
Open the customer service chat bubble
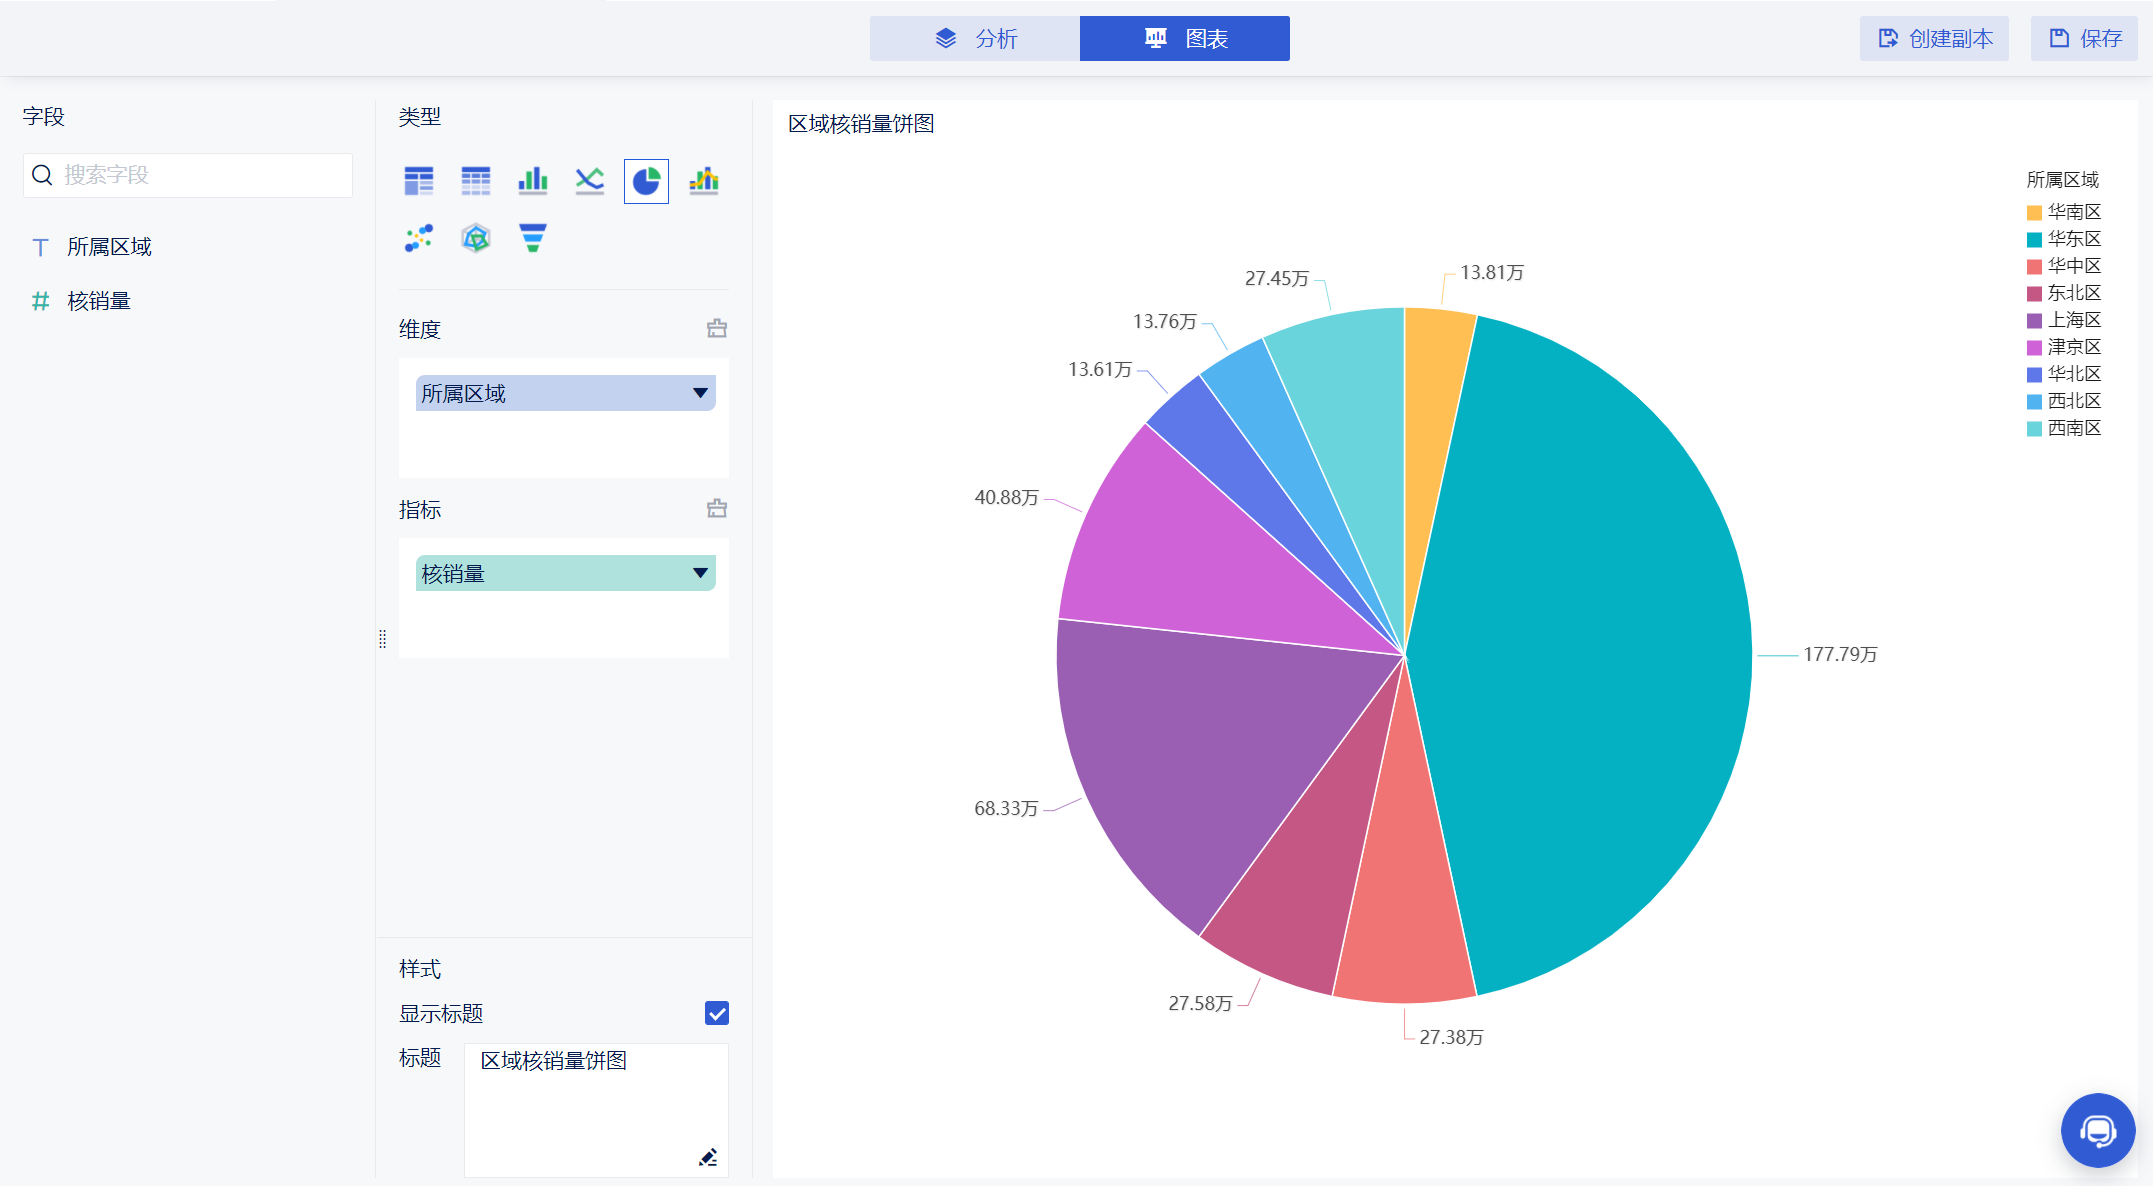tap(2097, 1130)
